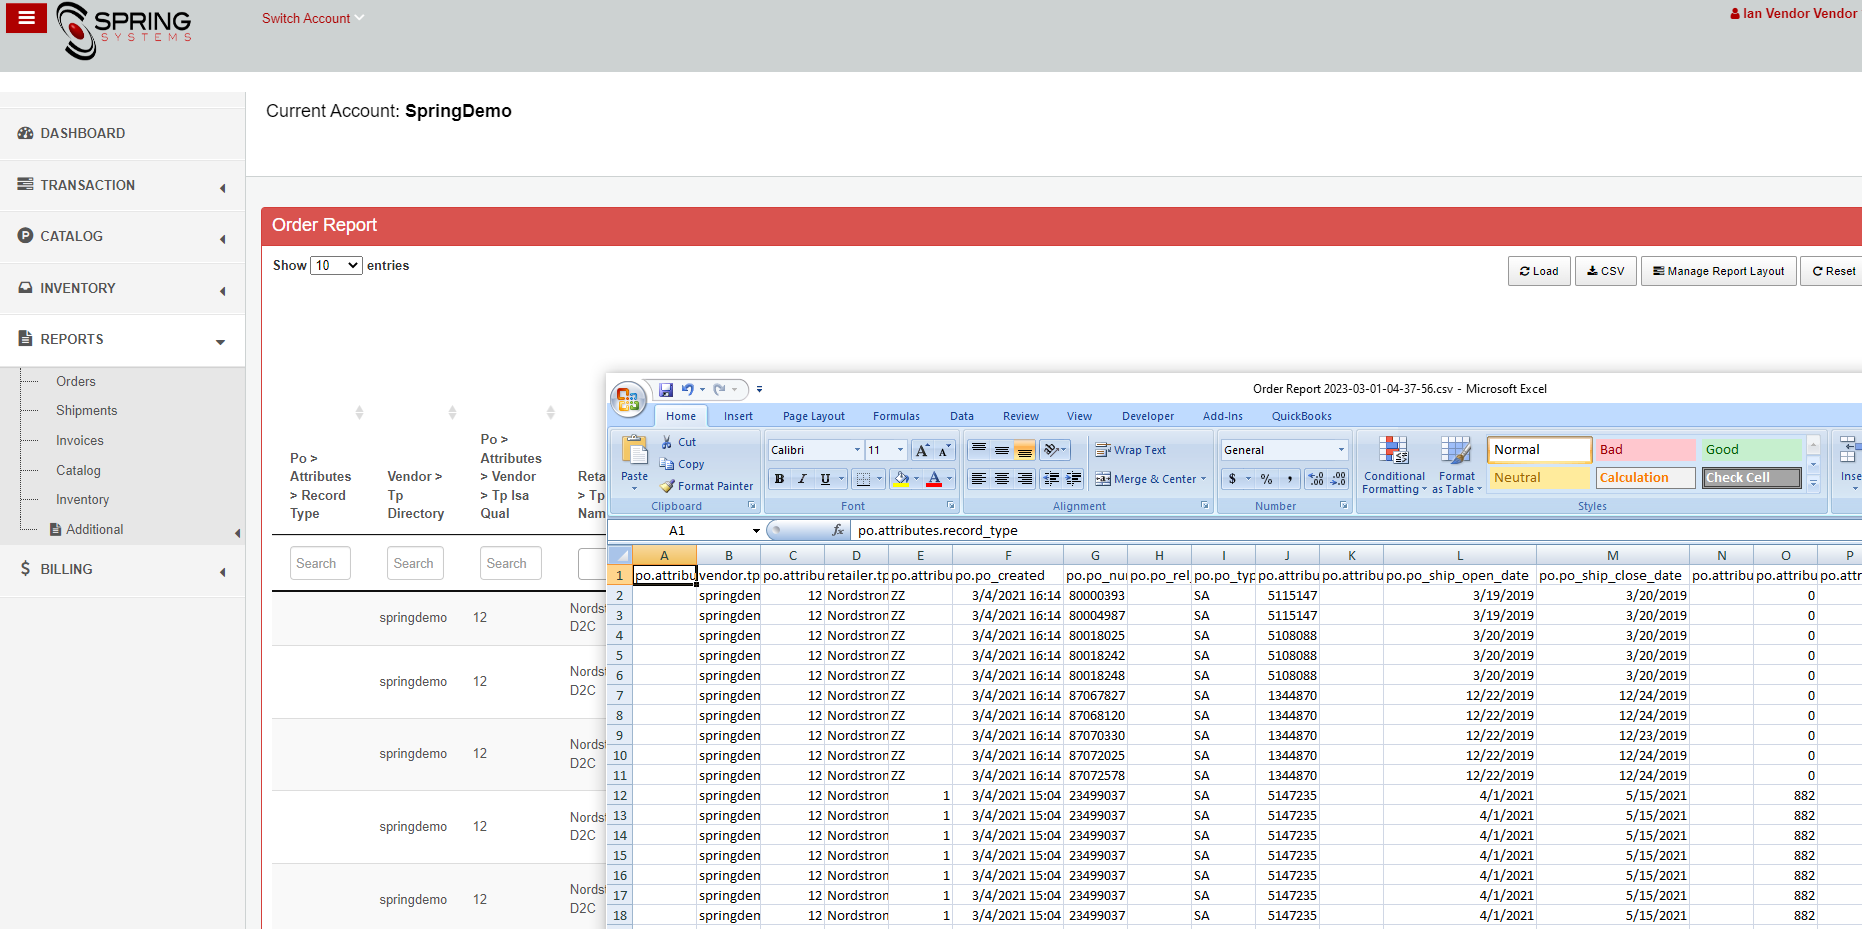The image size is (1862, 929).
Task: Click the Save icon in the quick access toolbar
Action: 665,390
